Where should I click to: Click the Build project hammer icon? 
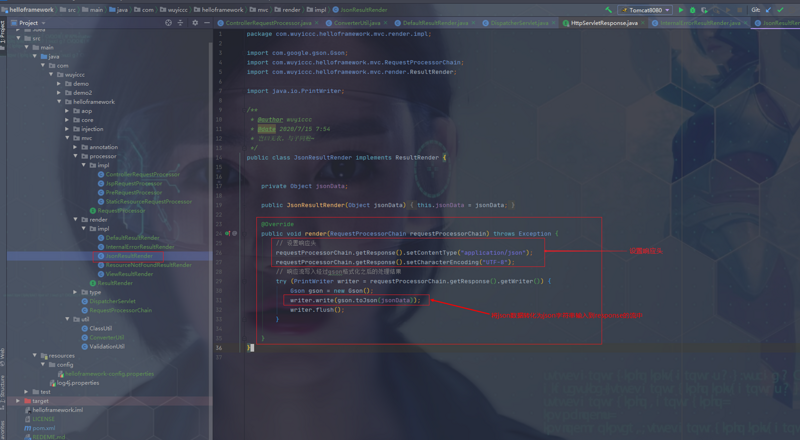tap(608, 10)
